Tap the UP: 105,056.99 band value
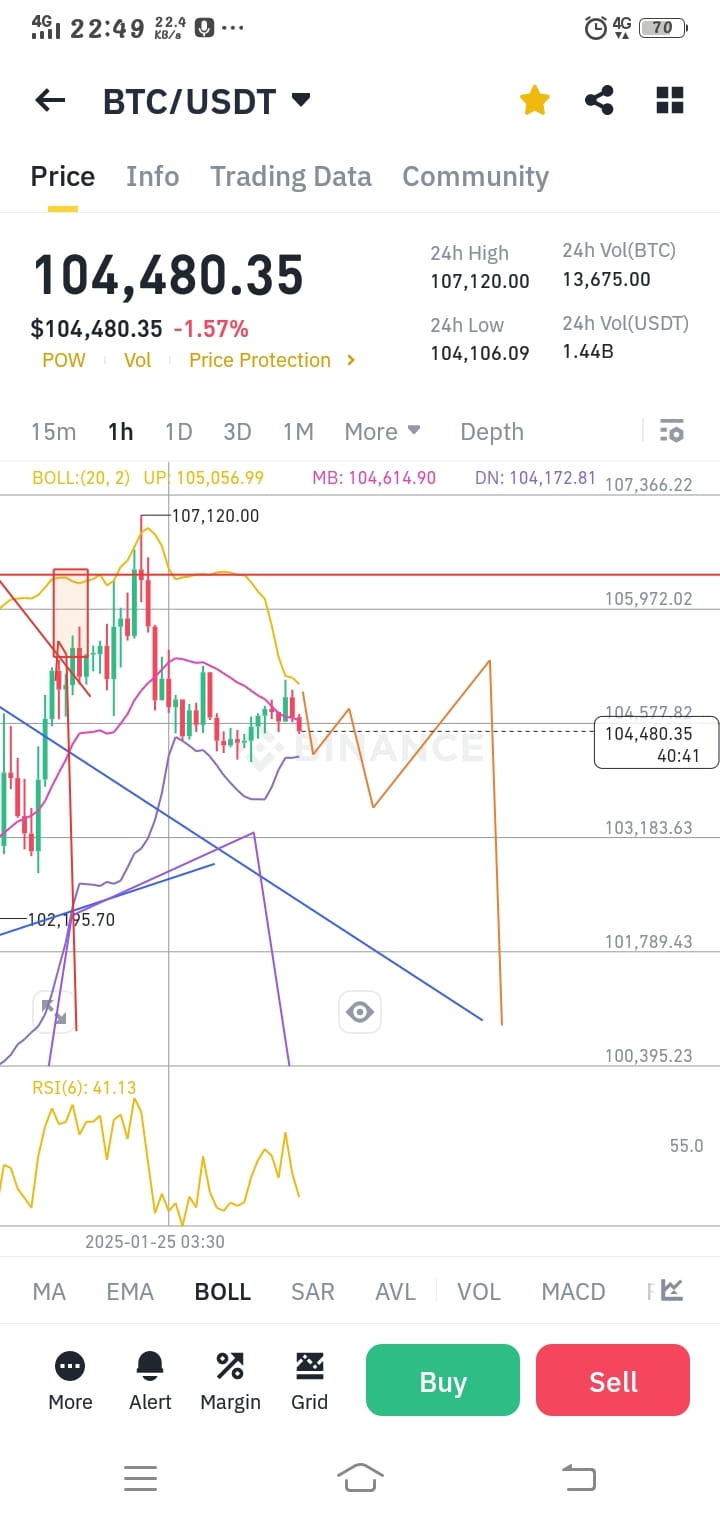Screen dimensions: 720x1520 (204, 478)
